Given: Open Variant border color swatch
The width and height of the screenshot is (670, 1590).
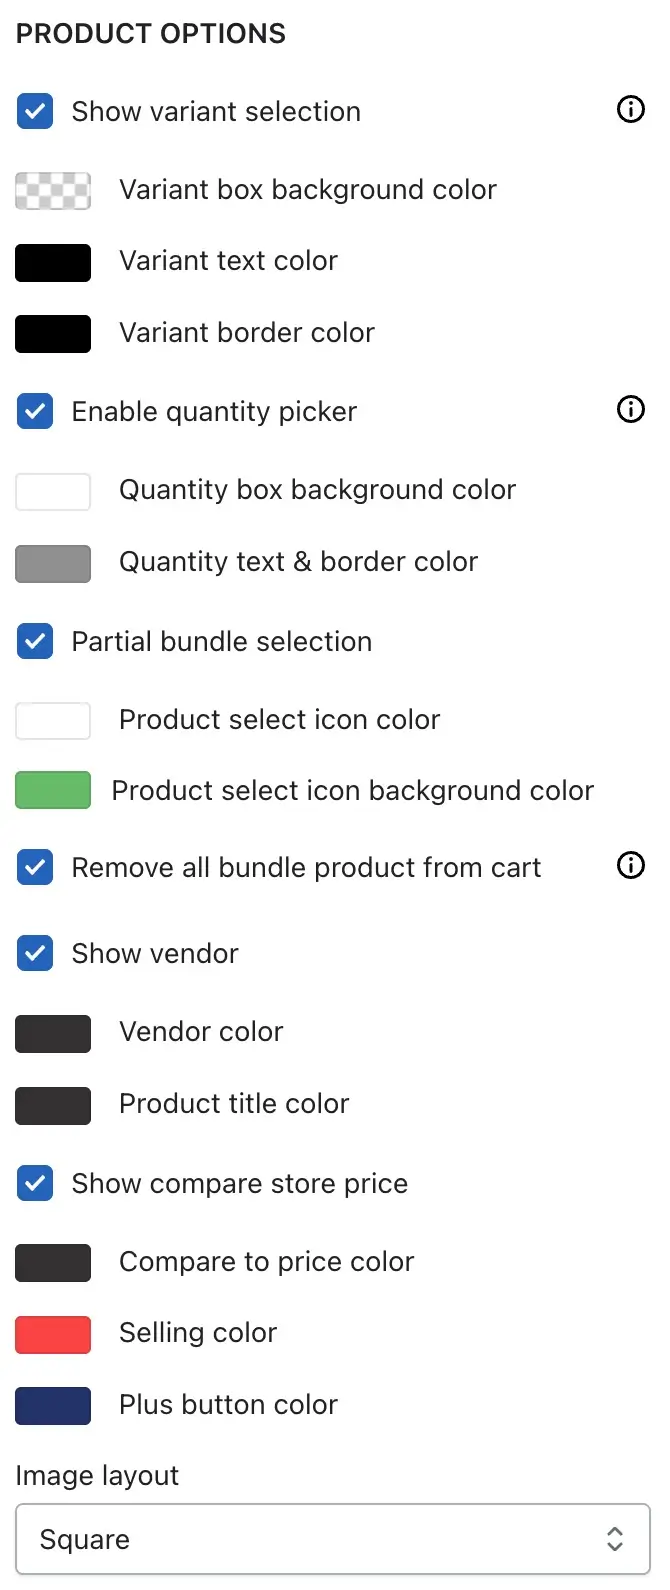Looking at the screenshot, I should click(53, 333).
